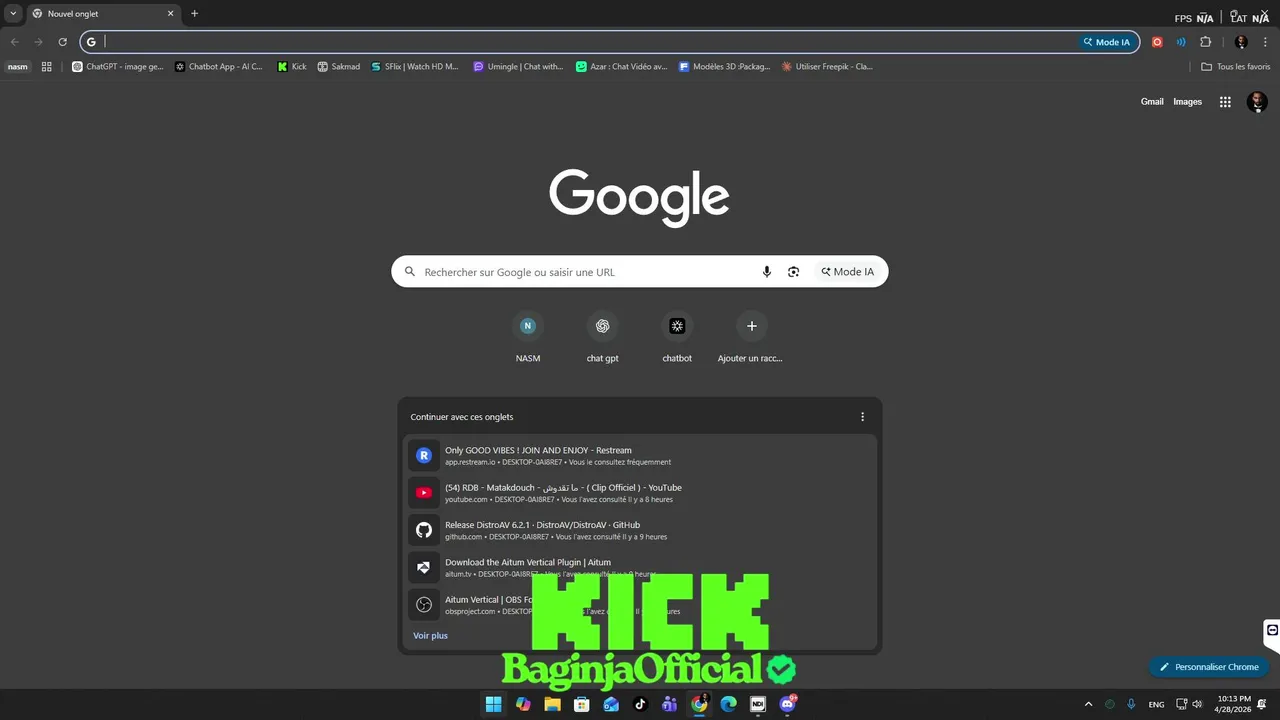Open the Chrome extensions puzzle icon

[x=1205, y=42]
